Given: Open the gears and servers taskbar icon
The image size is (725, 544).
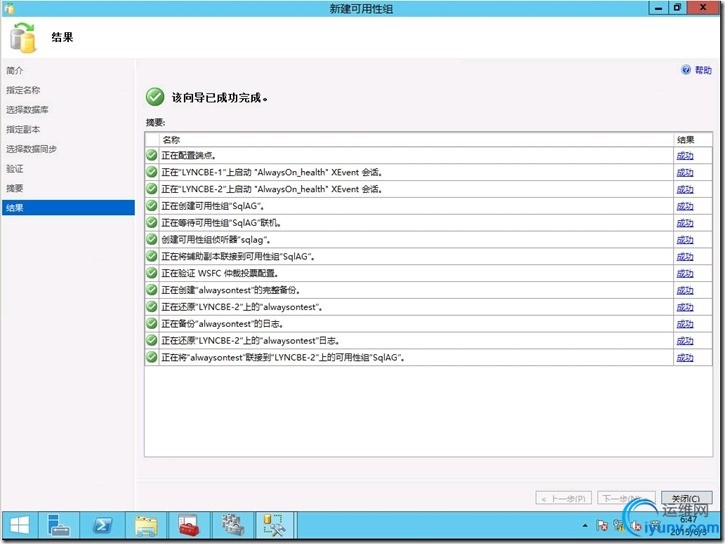Looking at the screenshot, I should coord(233,526).
